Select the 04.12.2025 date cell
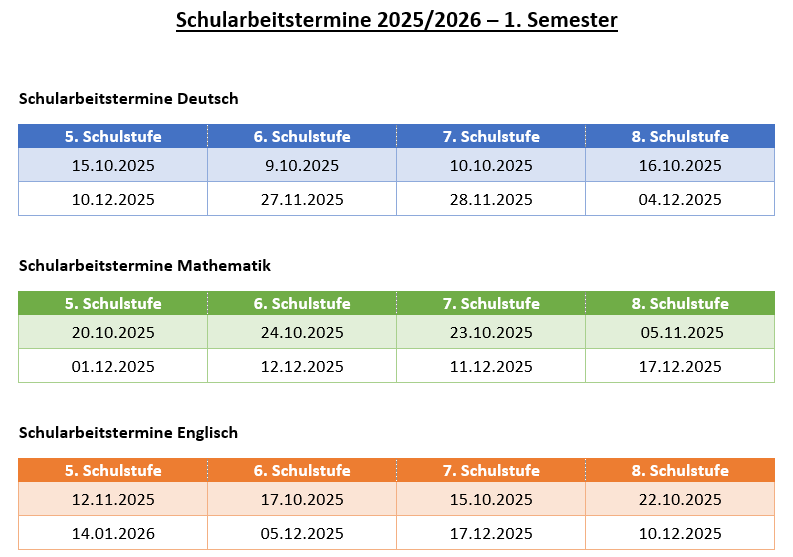This screenshot has height=557, width=793. pos(680,199)
